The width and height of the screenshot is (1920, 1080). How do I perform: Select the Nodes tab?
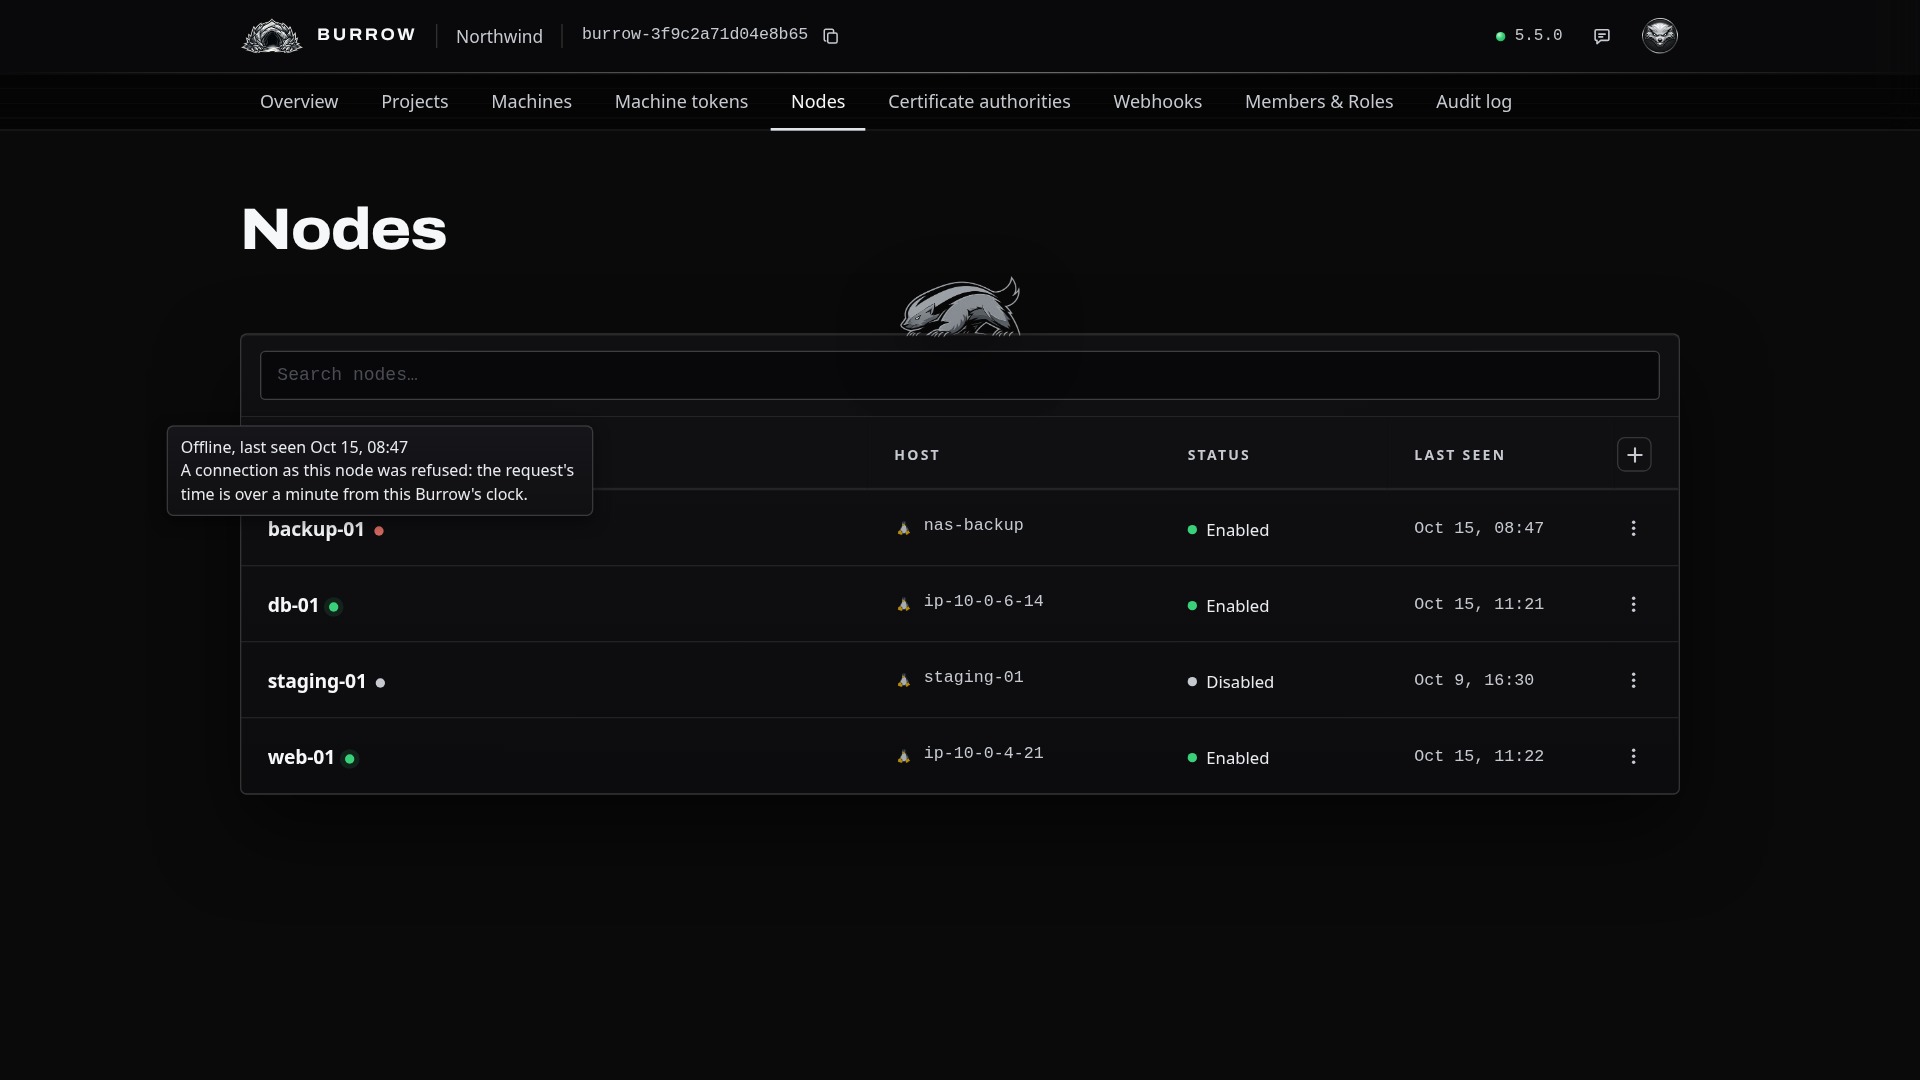[818, 102]
